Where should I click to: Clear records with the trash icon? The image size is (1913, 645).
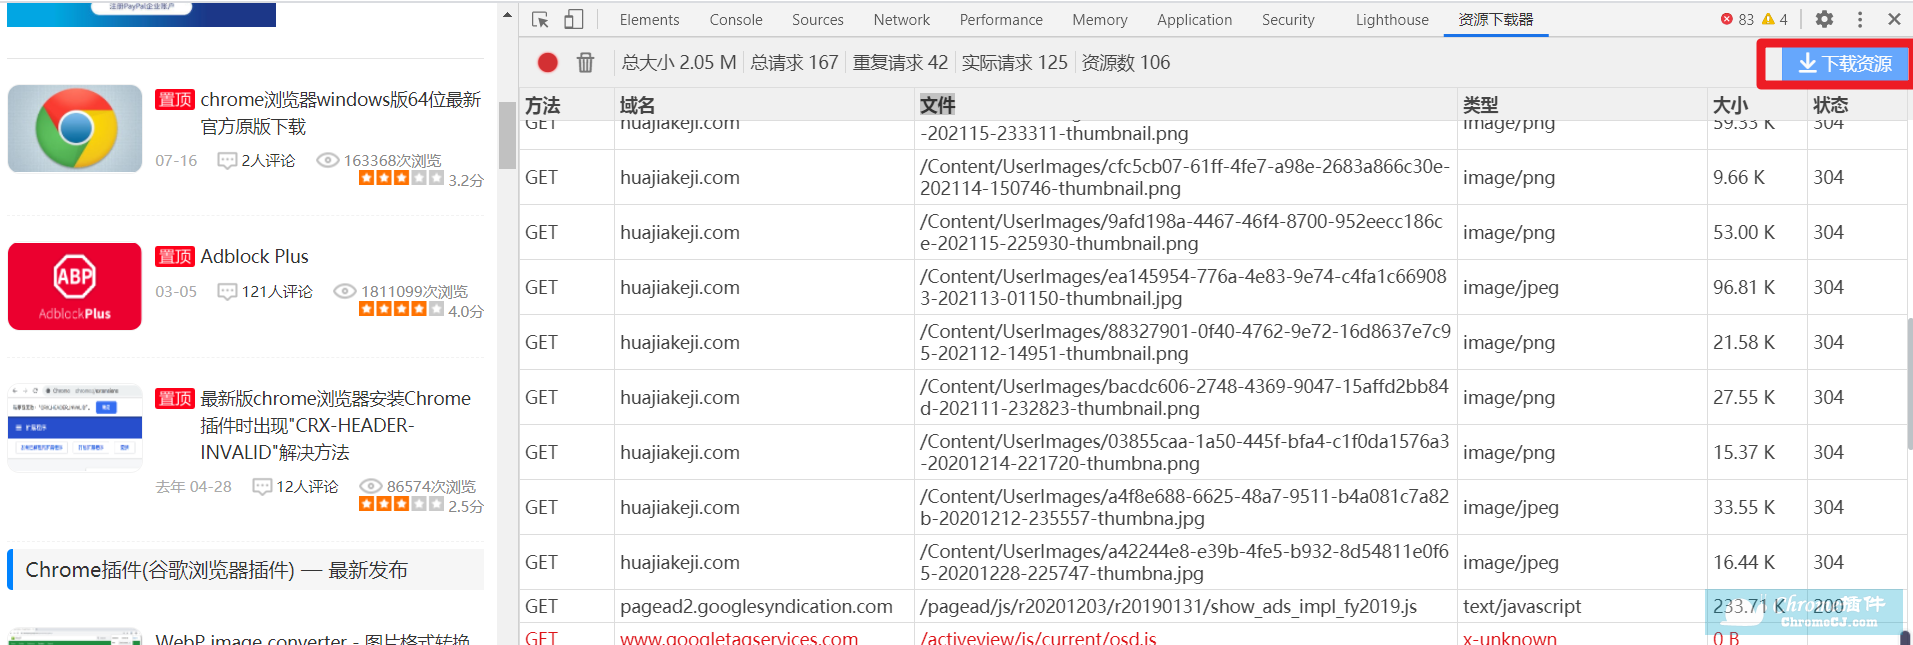coord(585,62)
